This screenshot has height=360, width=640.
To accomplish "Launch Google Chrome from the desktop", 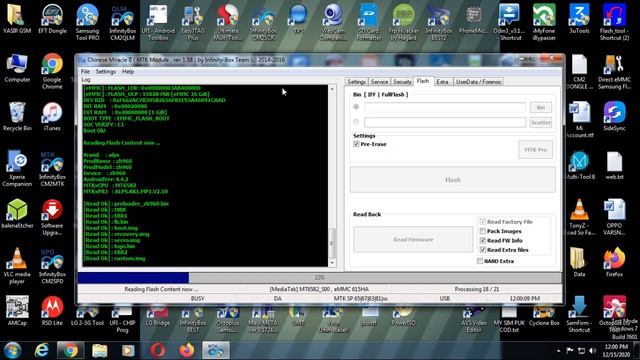I will (x=52, y=71).
